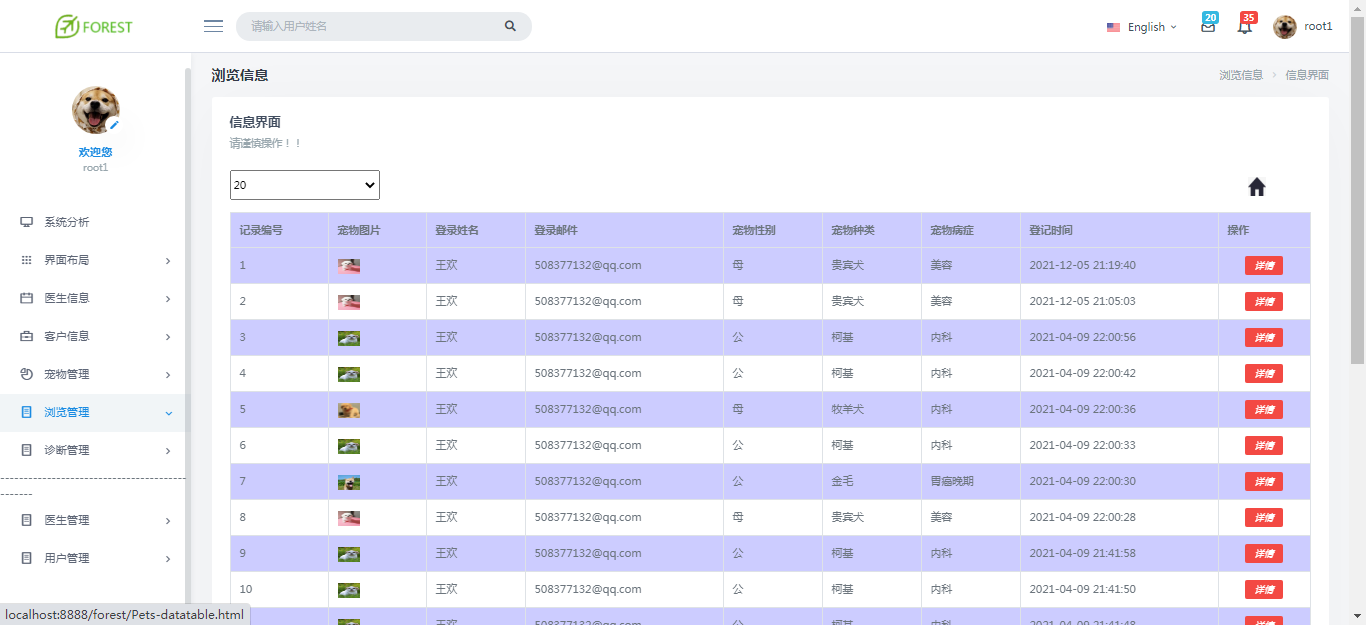1366x625 pixels.
Task: Expand the 医生信息 sidebar menu
Action: coord(95,298)
